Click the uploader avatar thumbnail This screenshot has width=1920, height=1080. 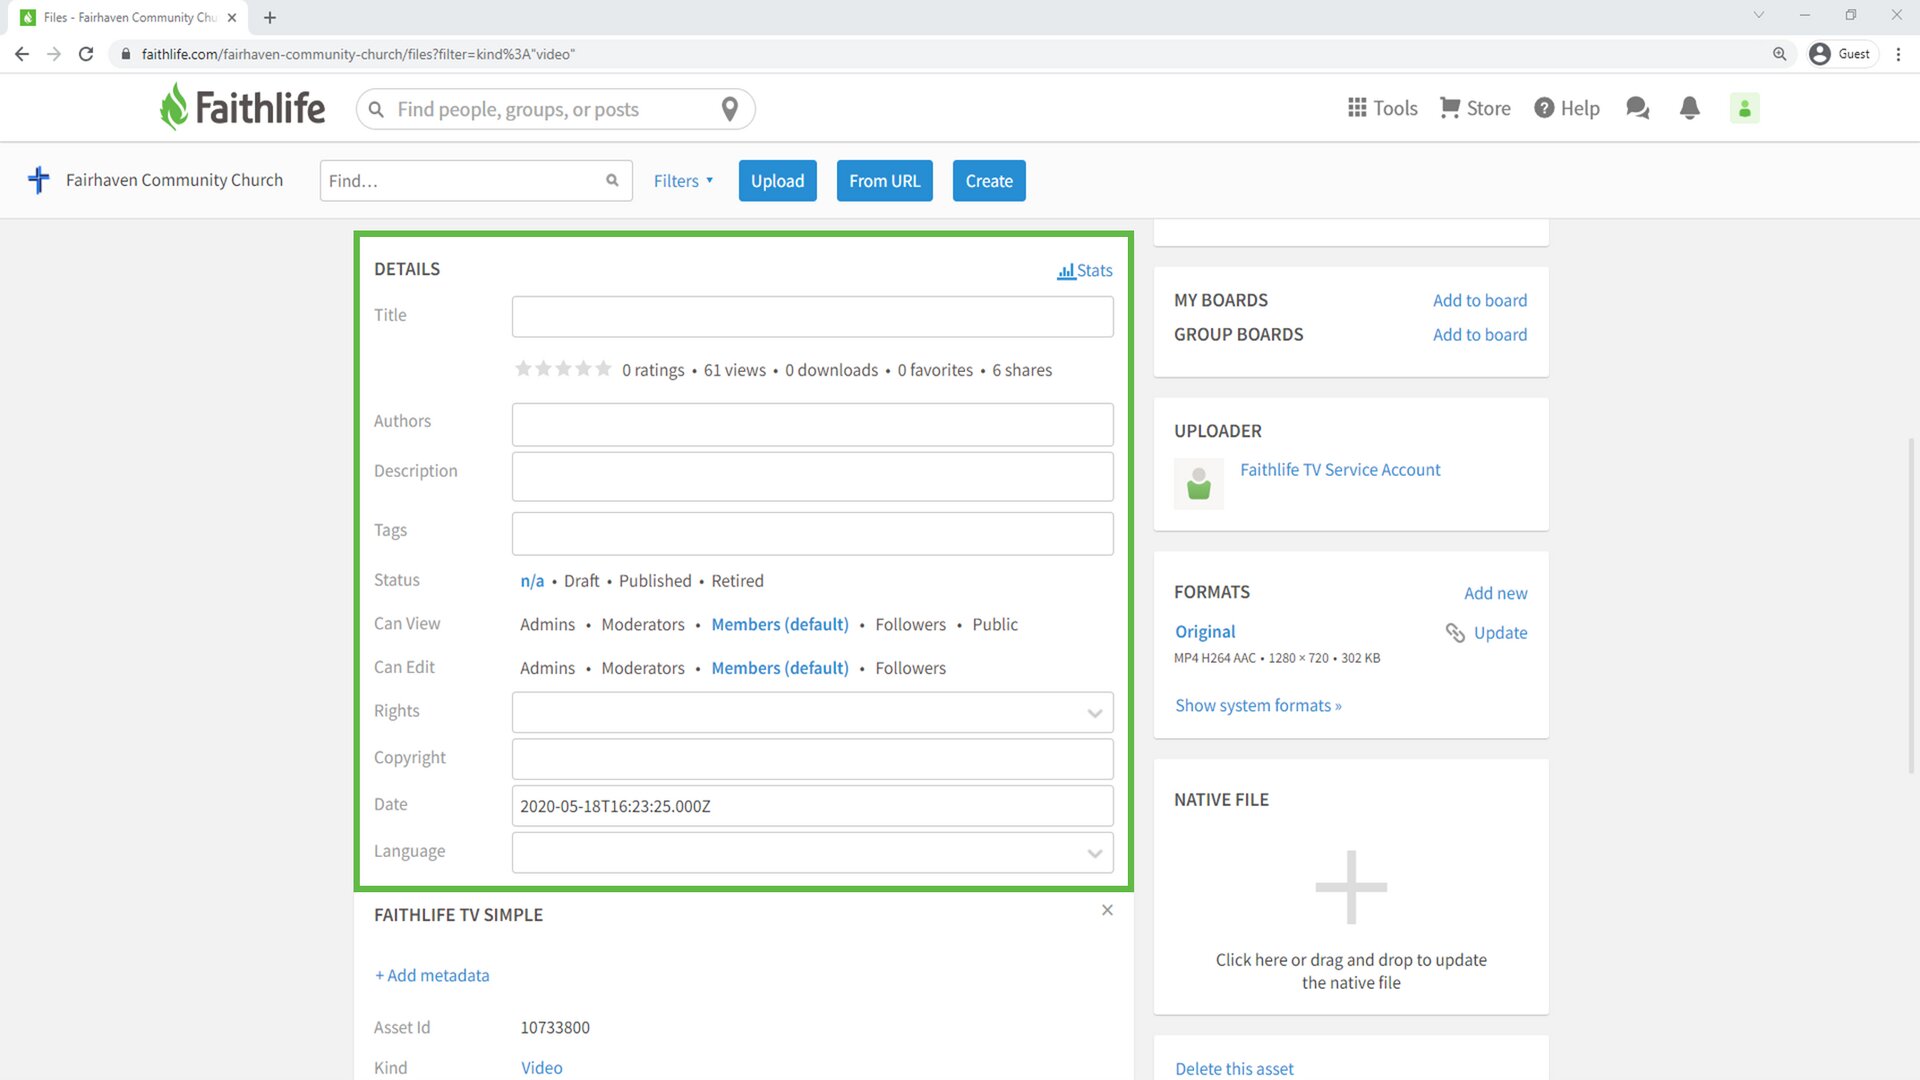1199,485
